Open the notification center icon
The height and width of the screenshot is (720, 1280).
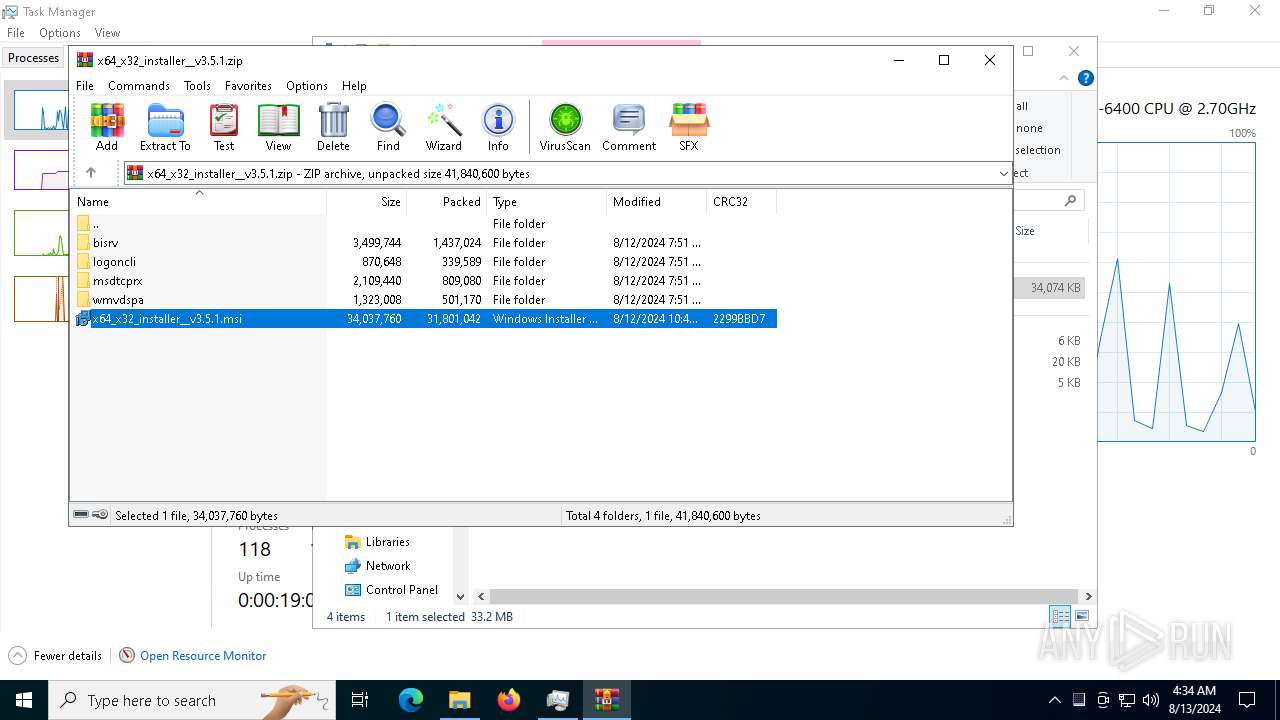pyautogui.click(x=1247, y=700)
